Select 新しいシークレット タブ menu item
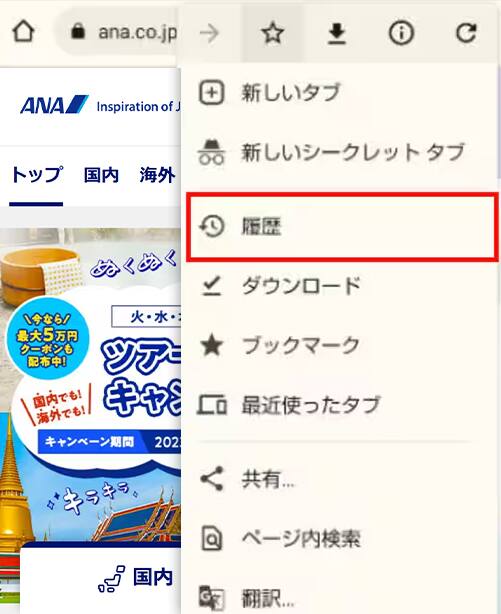 340,152
